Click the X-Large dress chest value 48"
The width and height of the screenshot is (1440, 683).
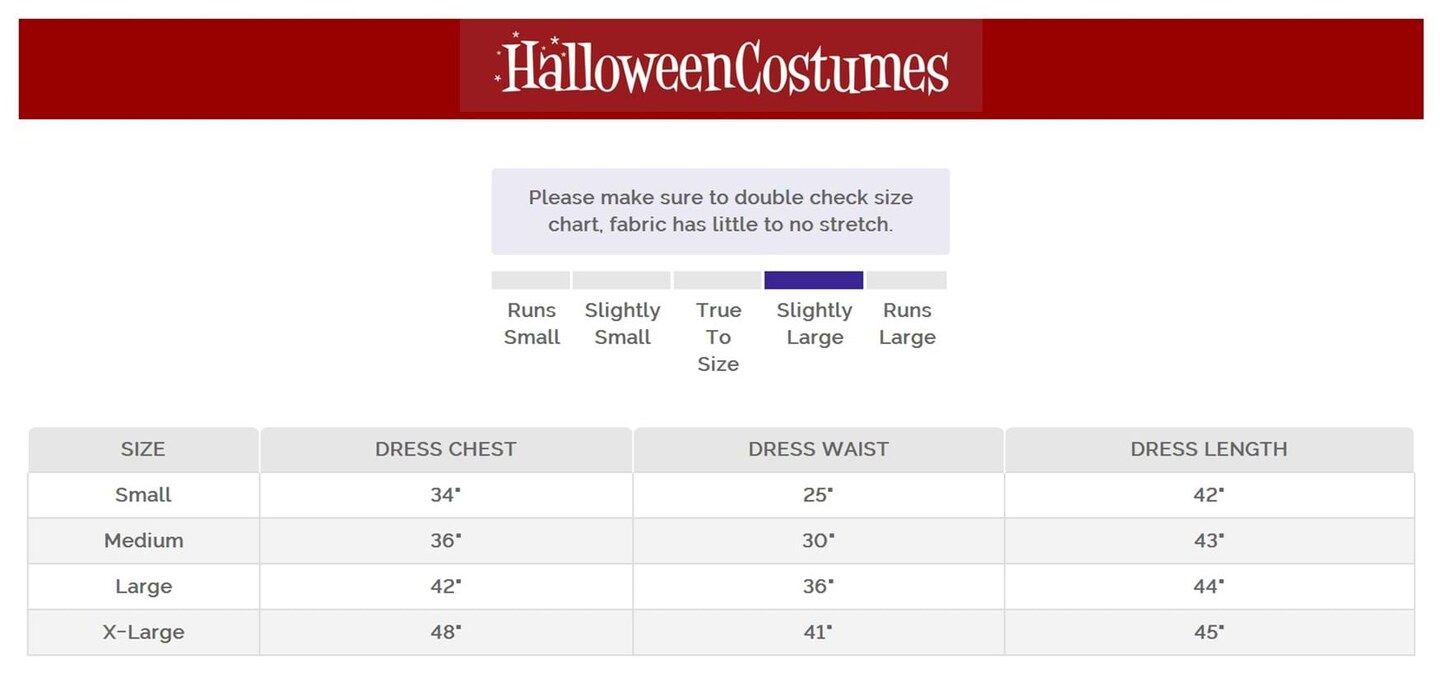pyautogui.click(x=446, y=633)
